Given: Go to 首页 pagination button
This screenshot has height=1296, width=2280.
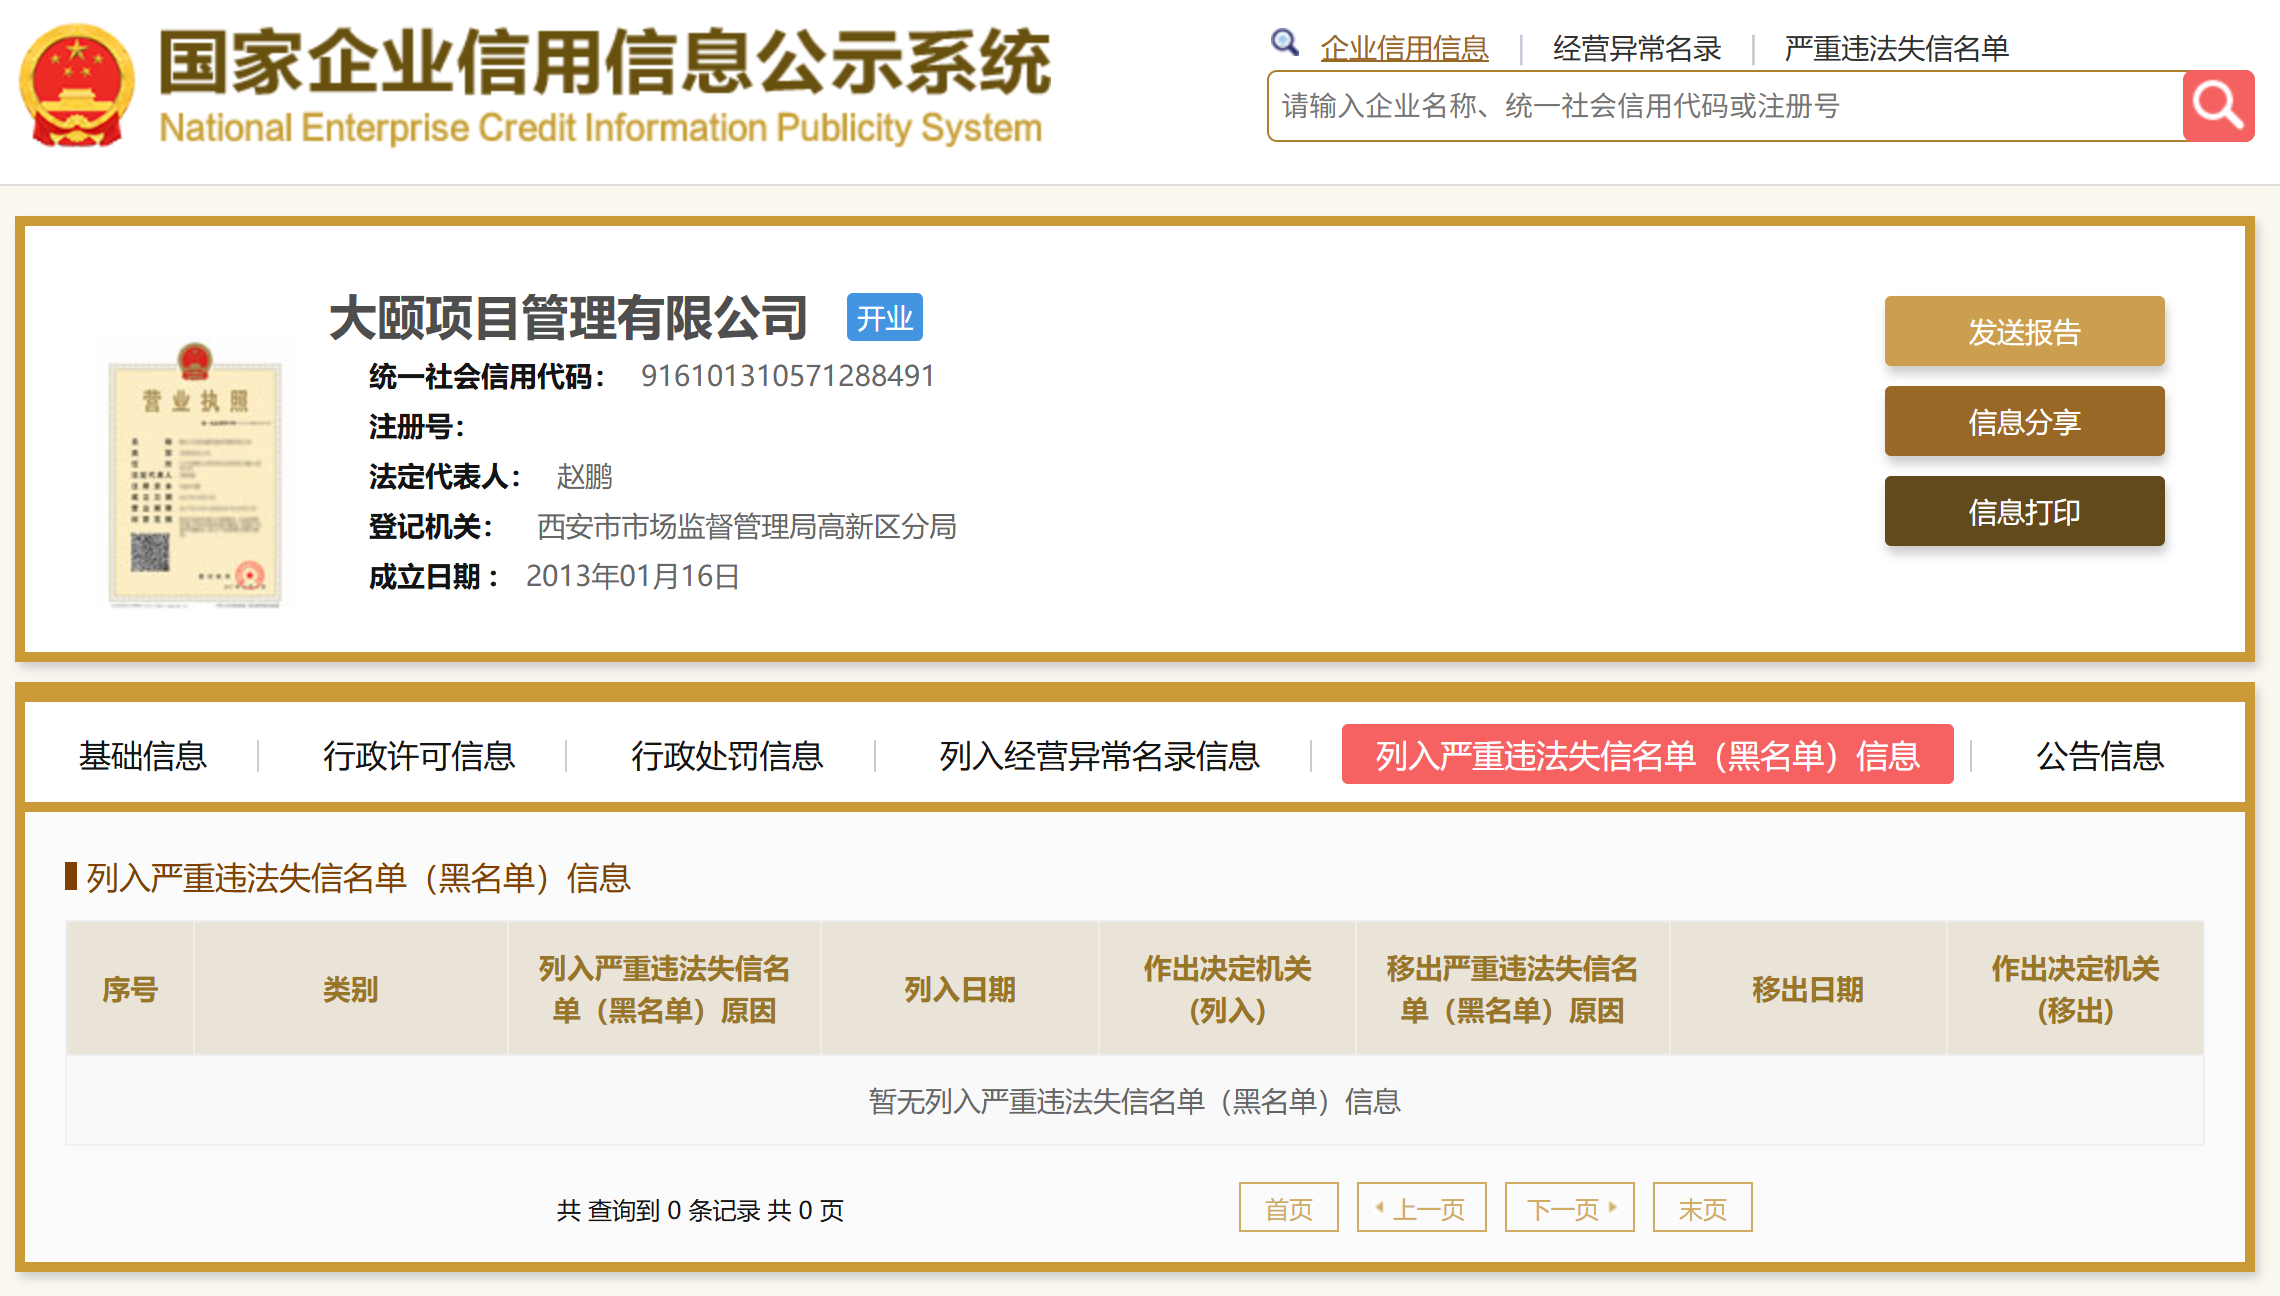Looking at the screenshot, I should [x=1288, y=1208].
